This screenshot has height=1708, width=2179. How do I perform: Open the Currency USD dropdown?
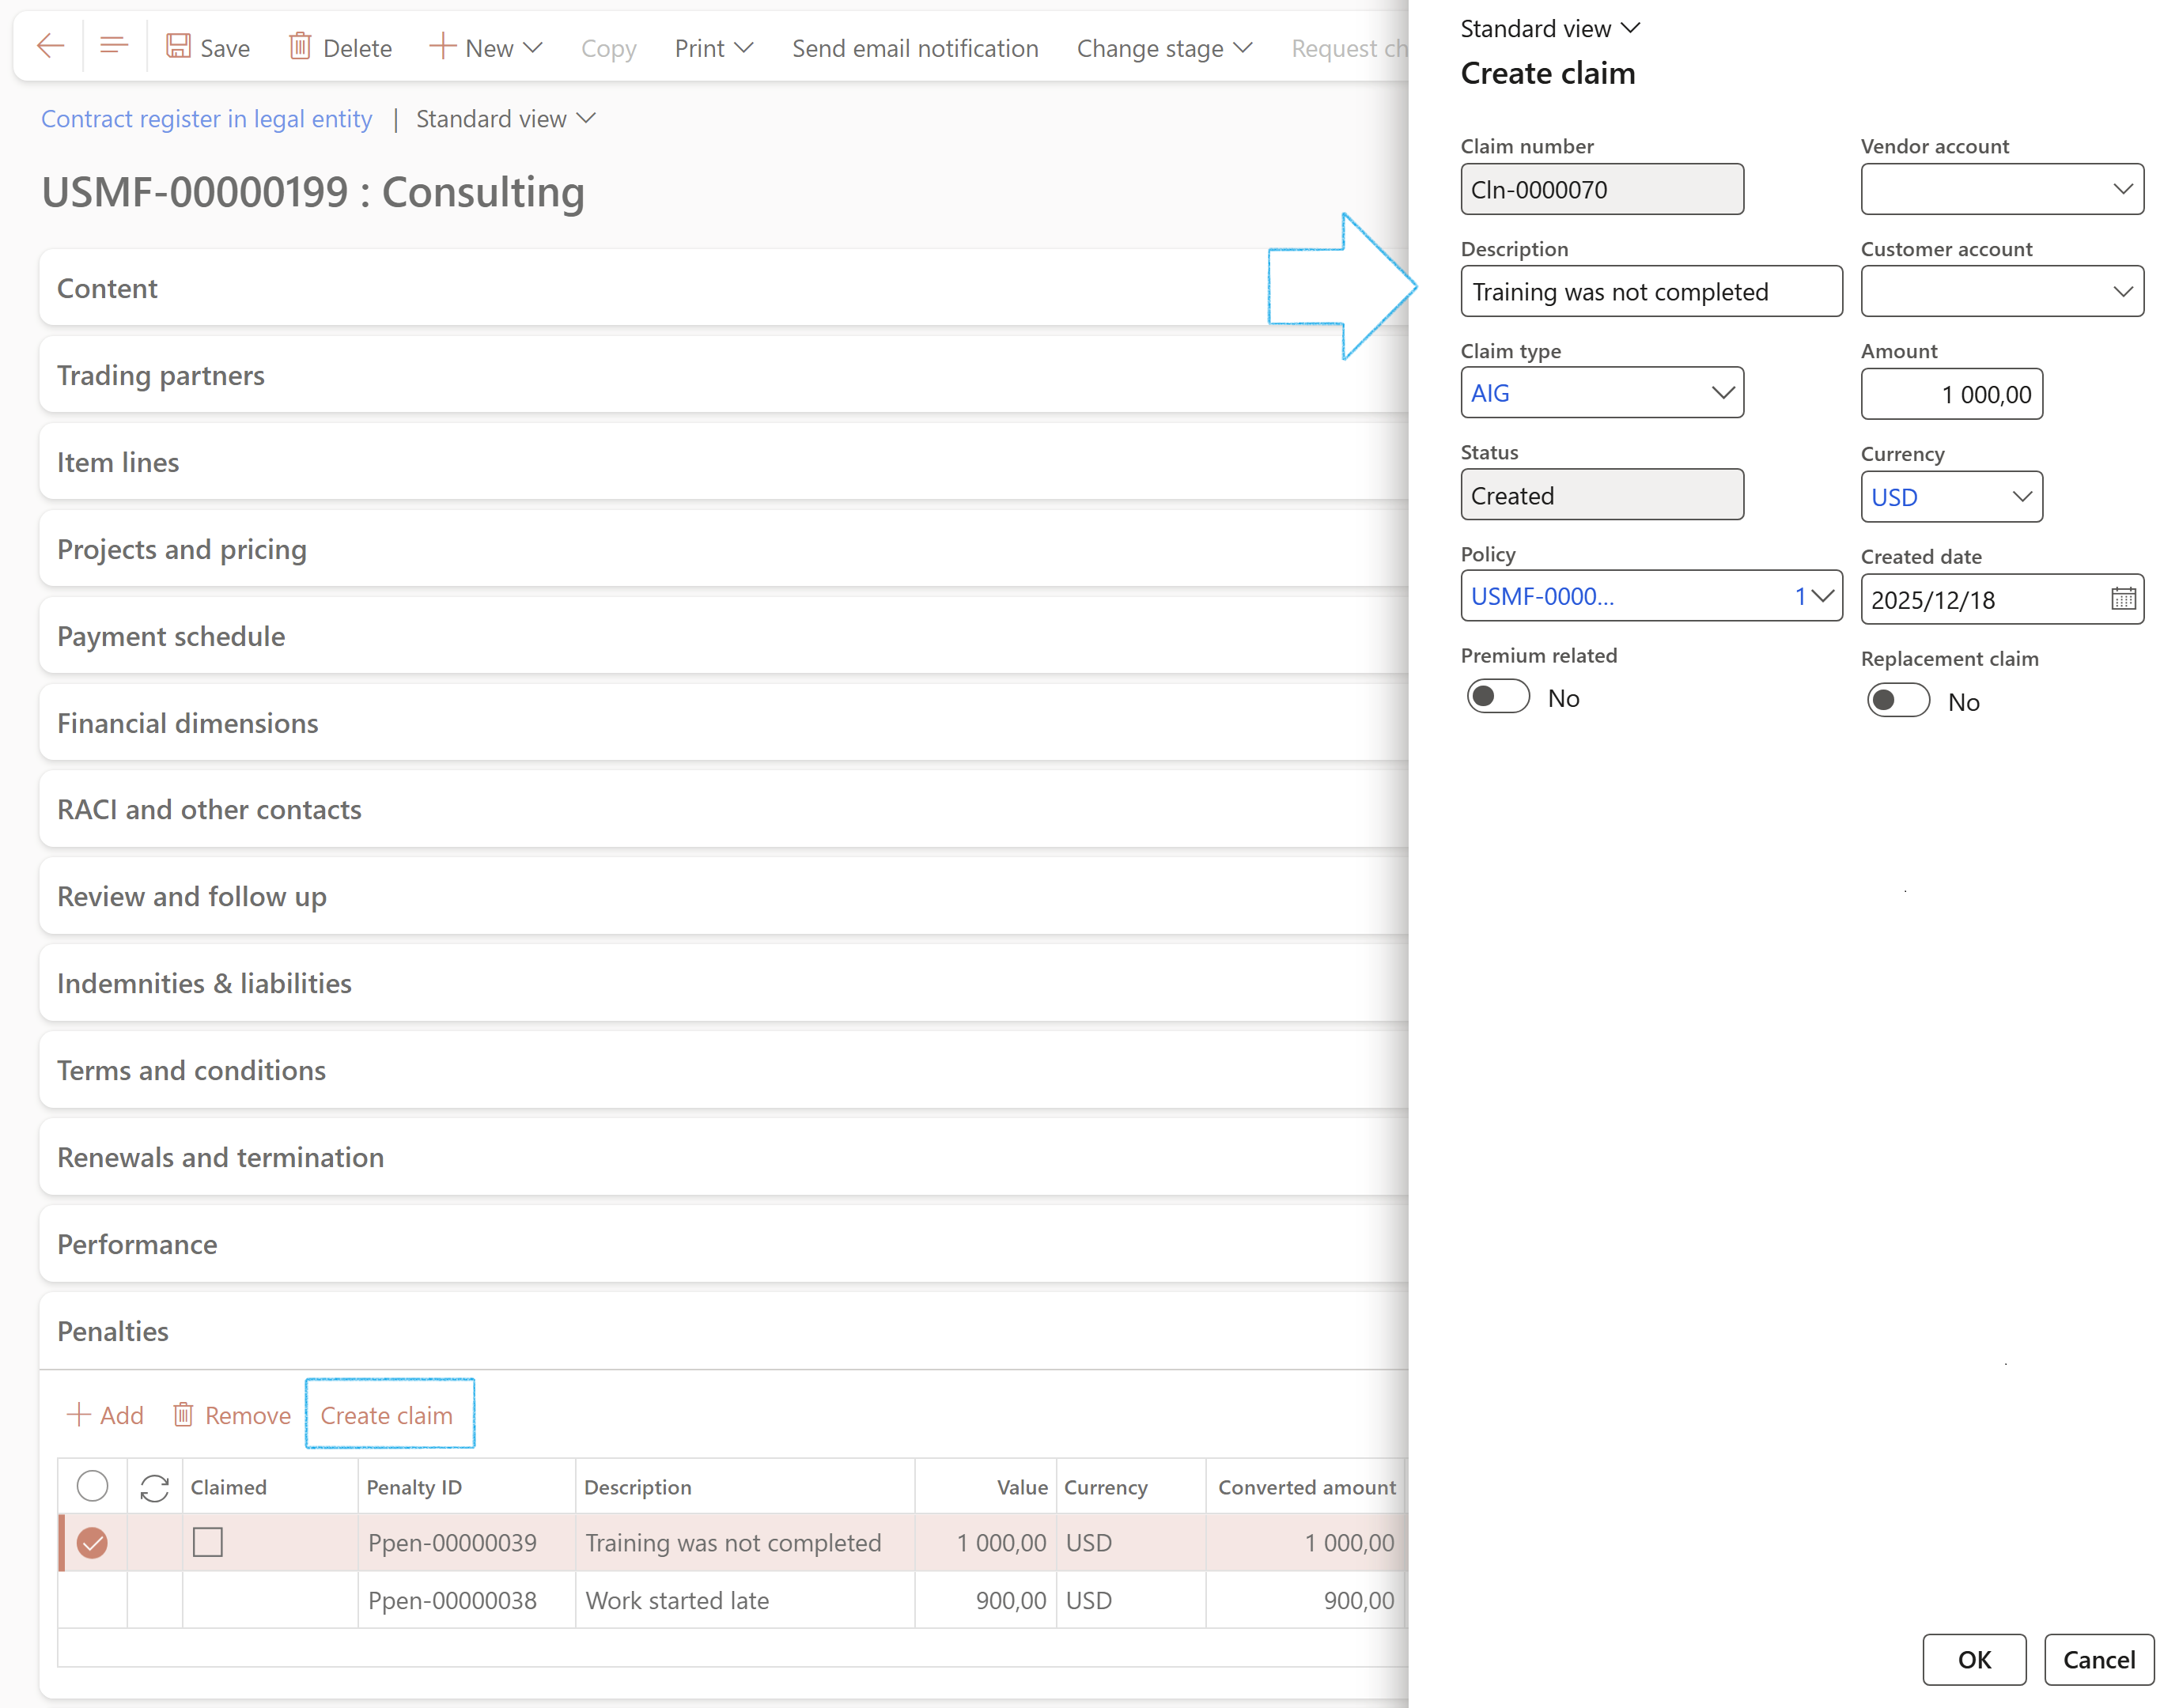(x=2021, y=497)
